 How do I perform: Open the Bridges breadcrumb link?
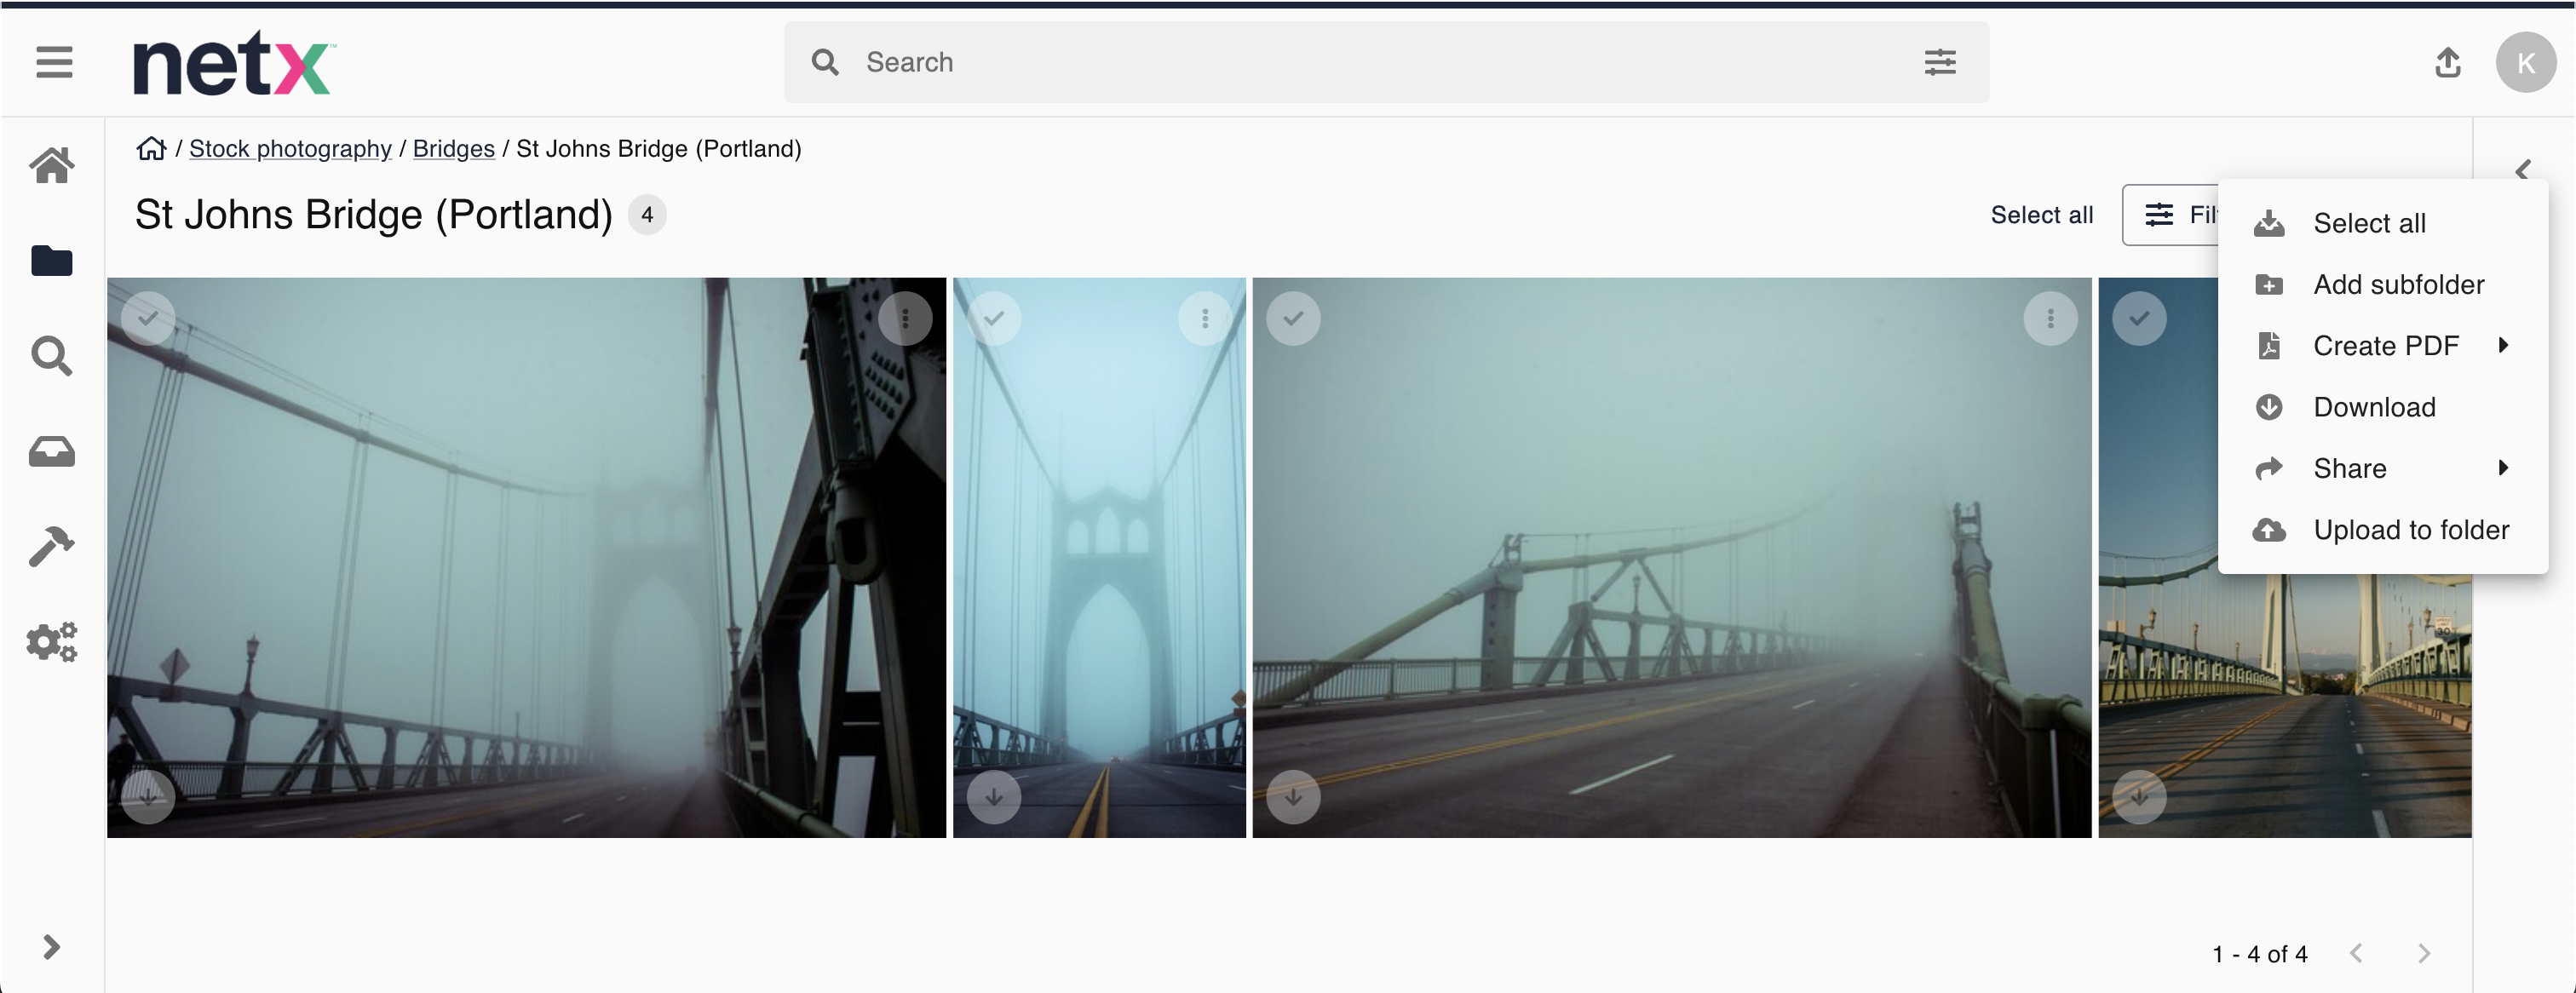(x=453, y=149)
